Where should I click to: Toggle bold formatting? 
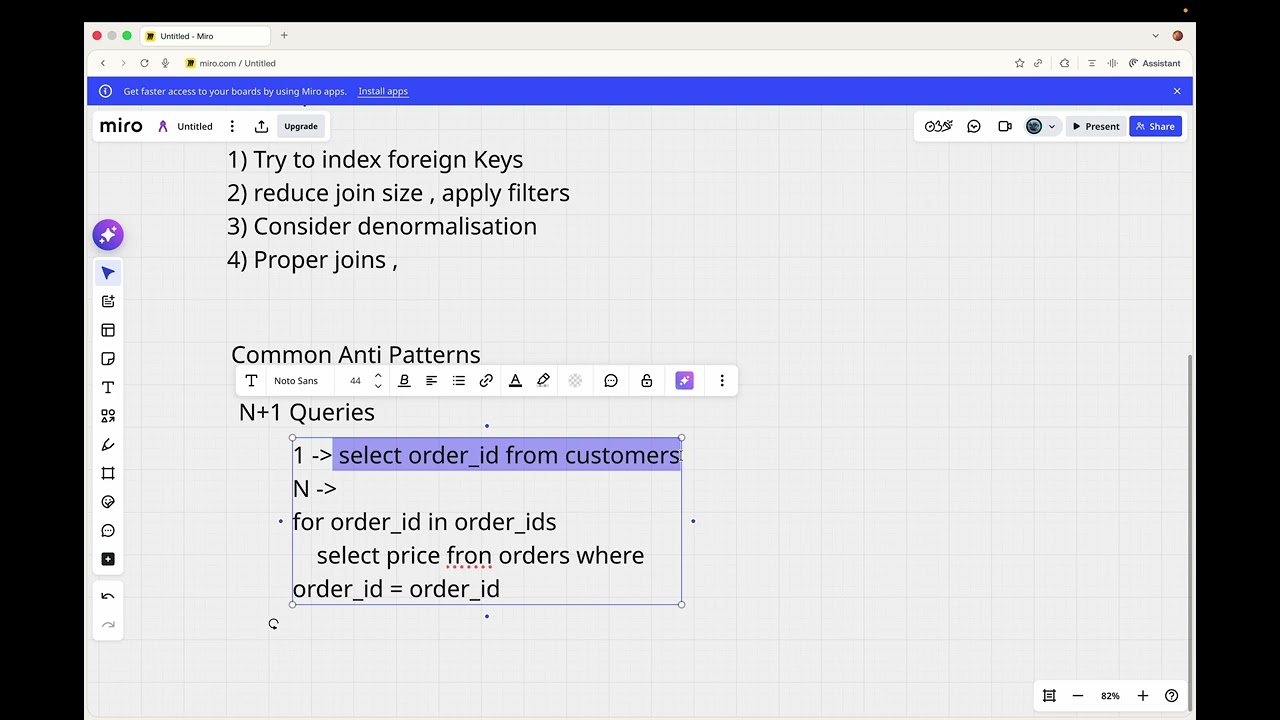[x=404, y=381]
